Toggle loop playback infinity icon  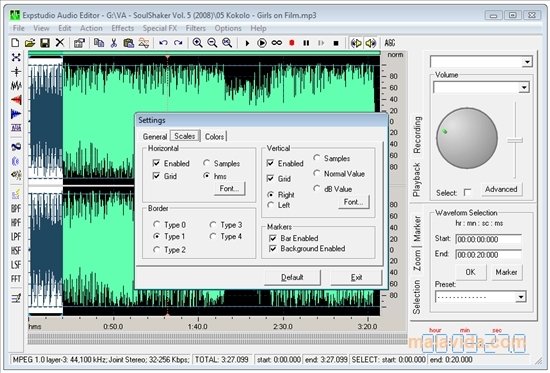click(x=277, y=43)
